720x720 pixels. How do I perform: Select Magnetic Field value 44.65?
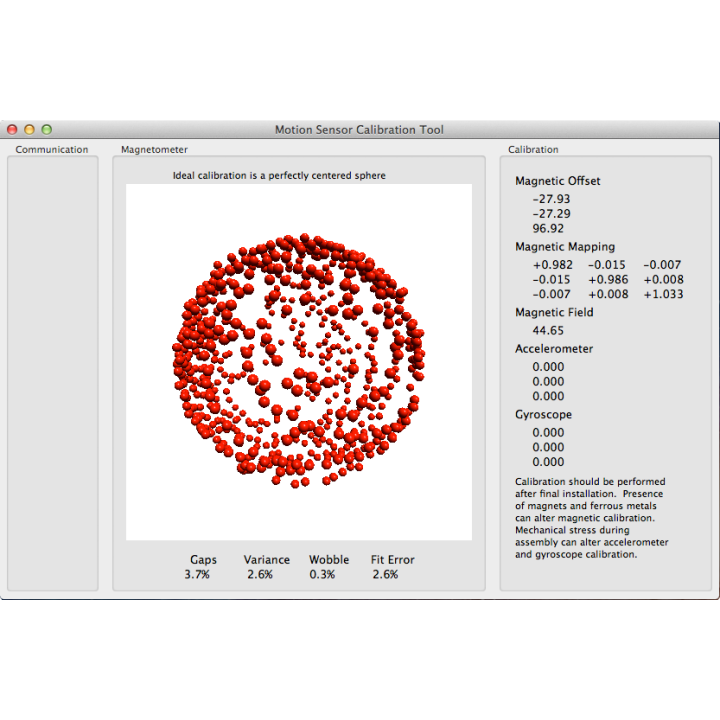pos(548,331)
